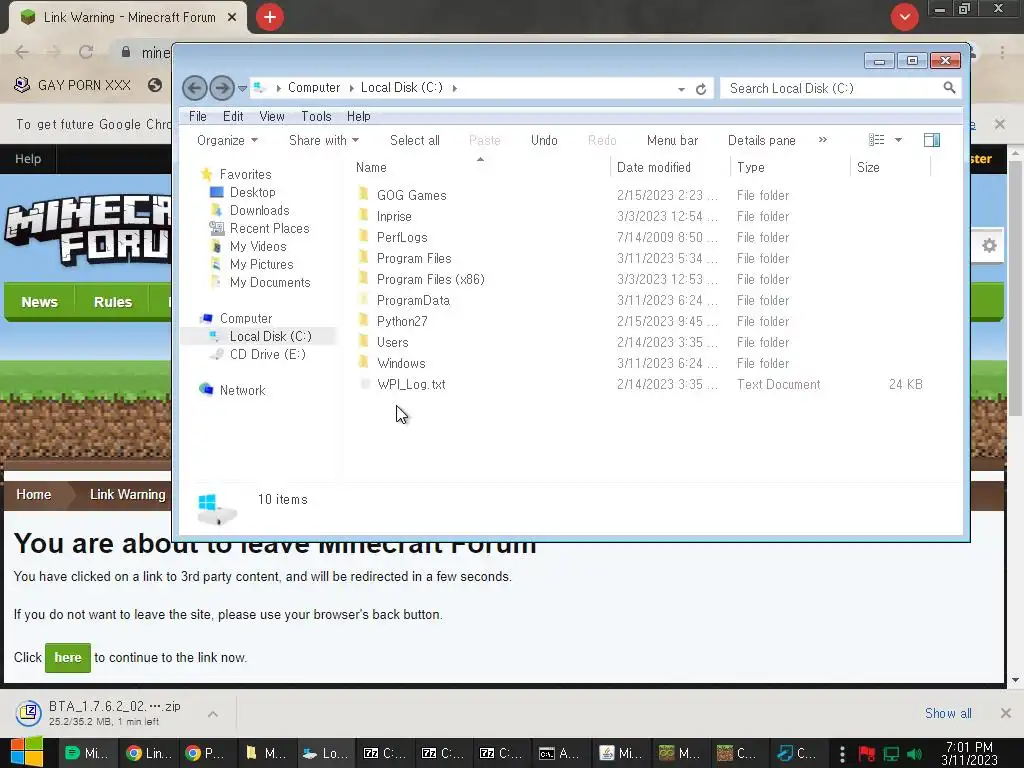The width and height of the screenshot is (1024, 768).
Task: Open News tab on Minecraft Forum
Action: point(39,302)
